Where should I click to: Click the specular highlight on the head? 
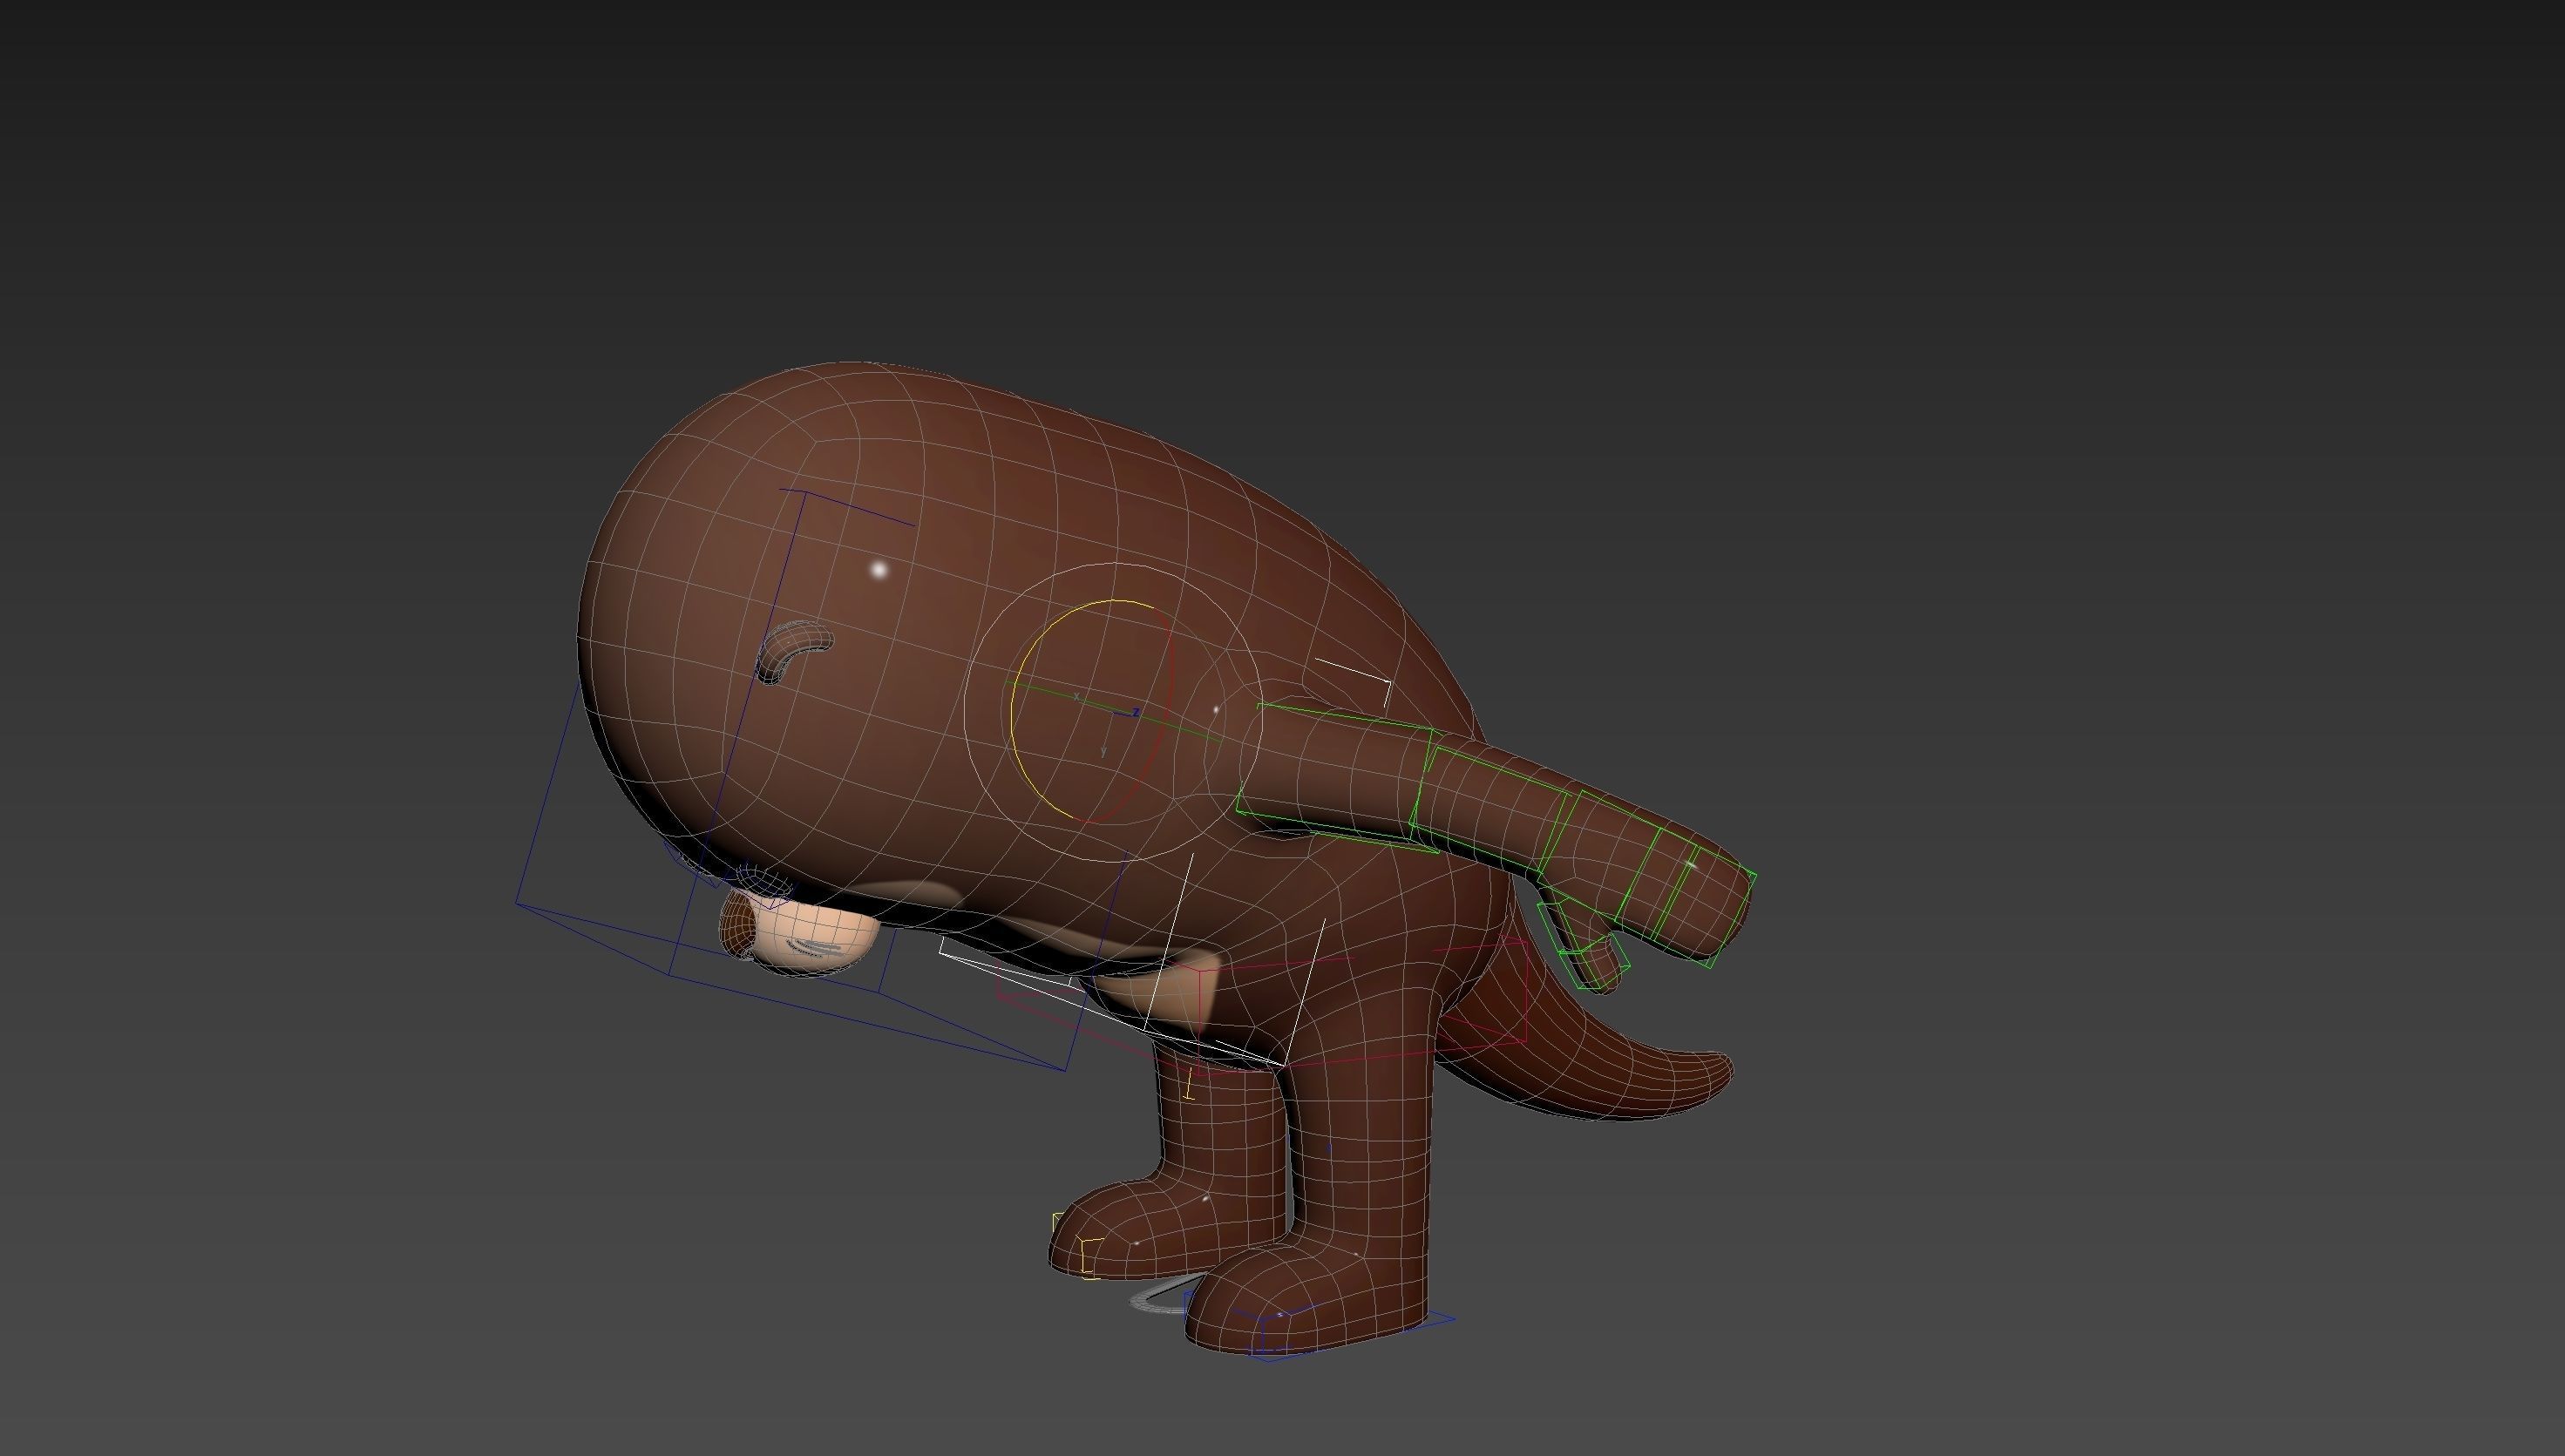click(x=879, y=570)
